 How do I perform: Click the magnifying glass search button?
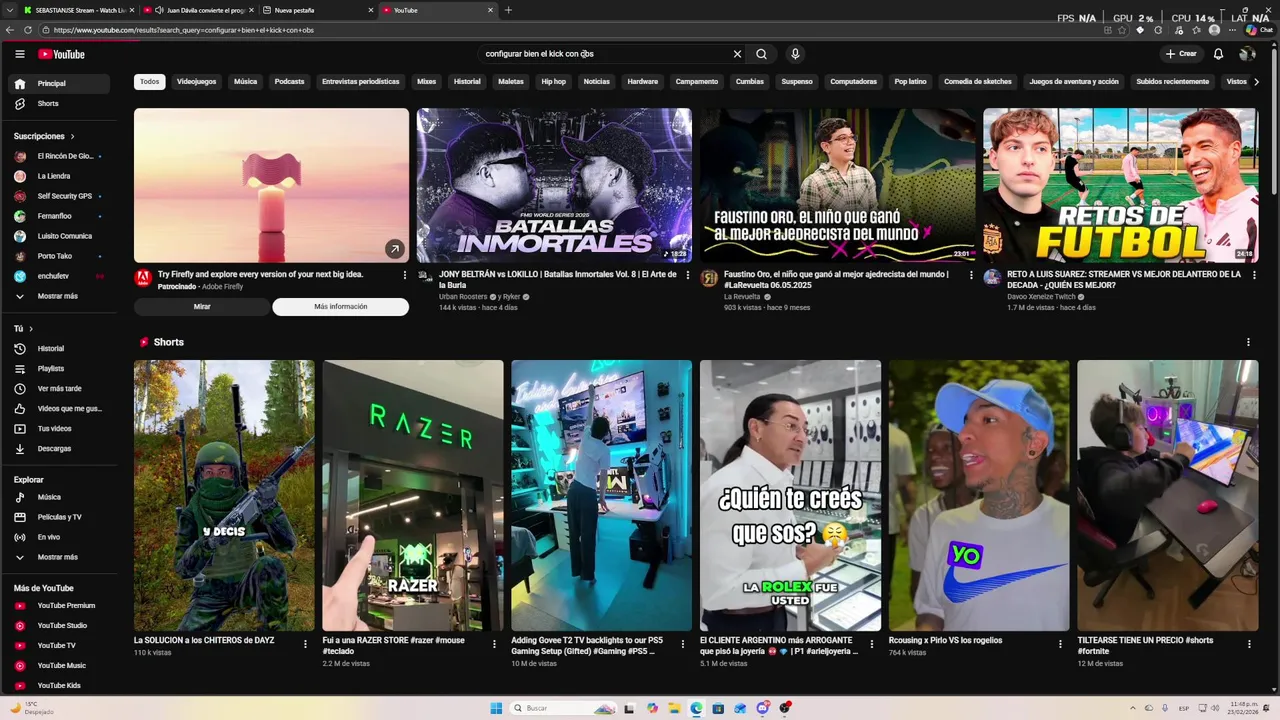pos(762,54)
